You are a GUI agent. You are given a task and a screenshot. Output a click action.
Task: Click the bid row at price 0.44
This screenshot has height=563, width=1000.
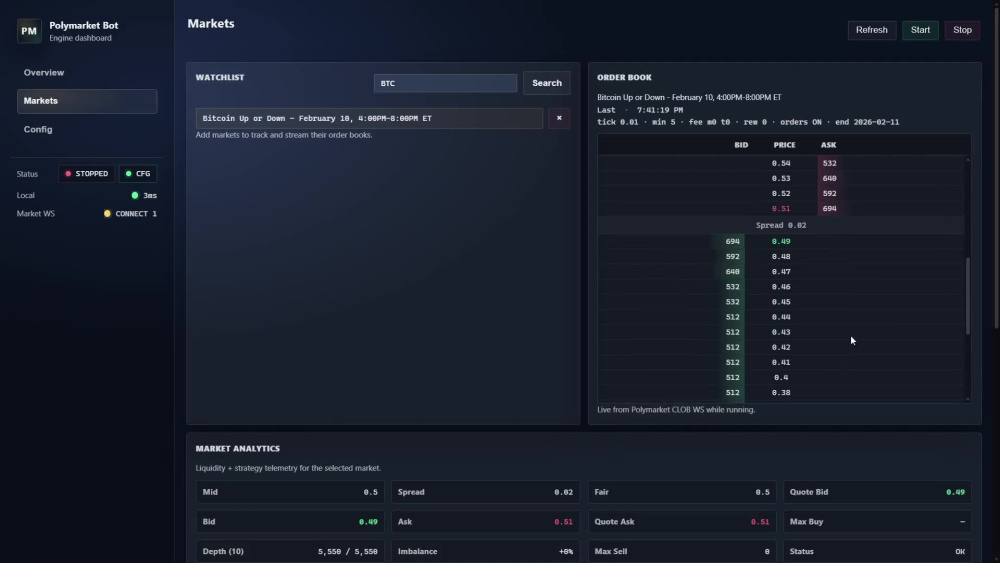pyautogui.click(x=781, y=317)
